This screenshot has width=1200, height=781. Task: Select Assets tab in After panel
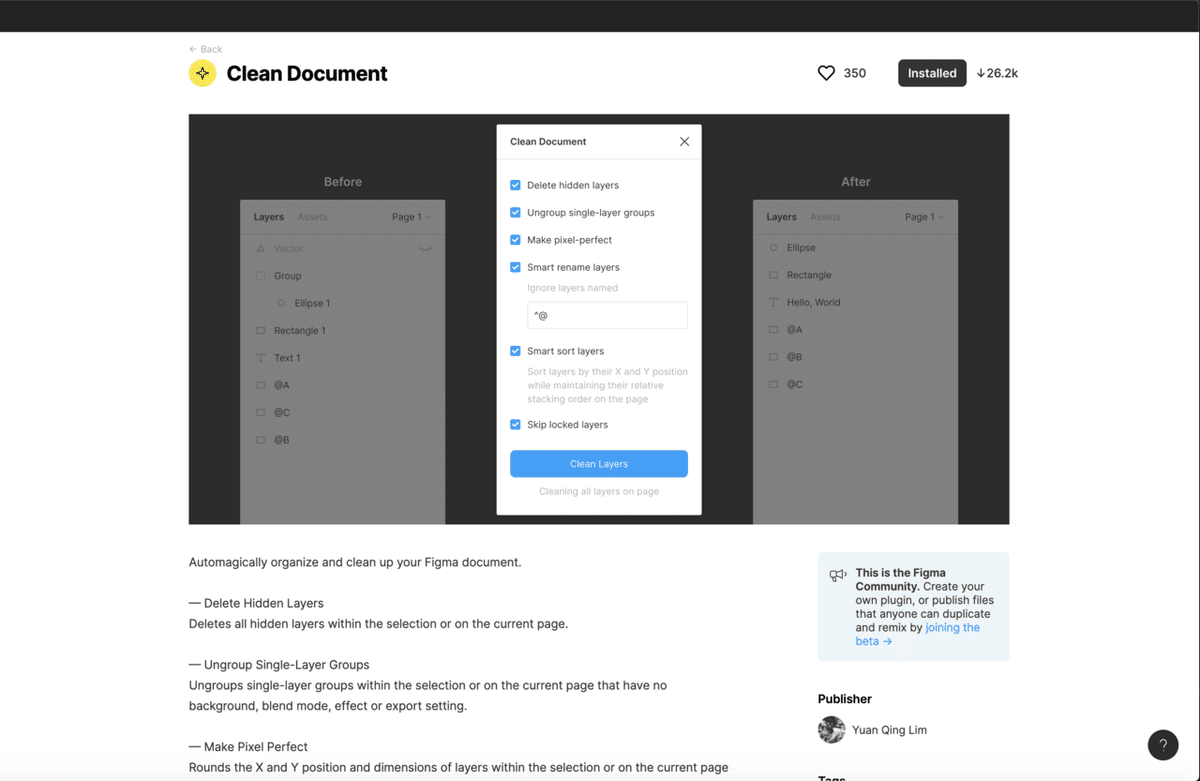(x=826, y=217)
